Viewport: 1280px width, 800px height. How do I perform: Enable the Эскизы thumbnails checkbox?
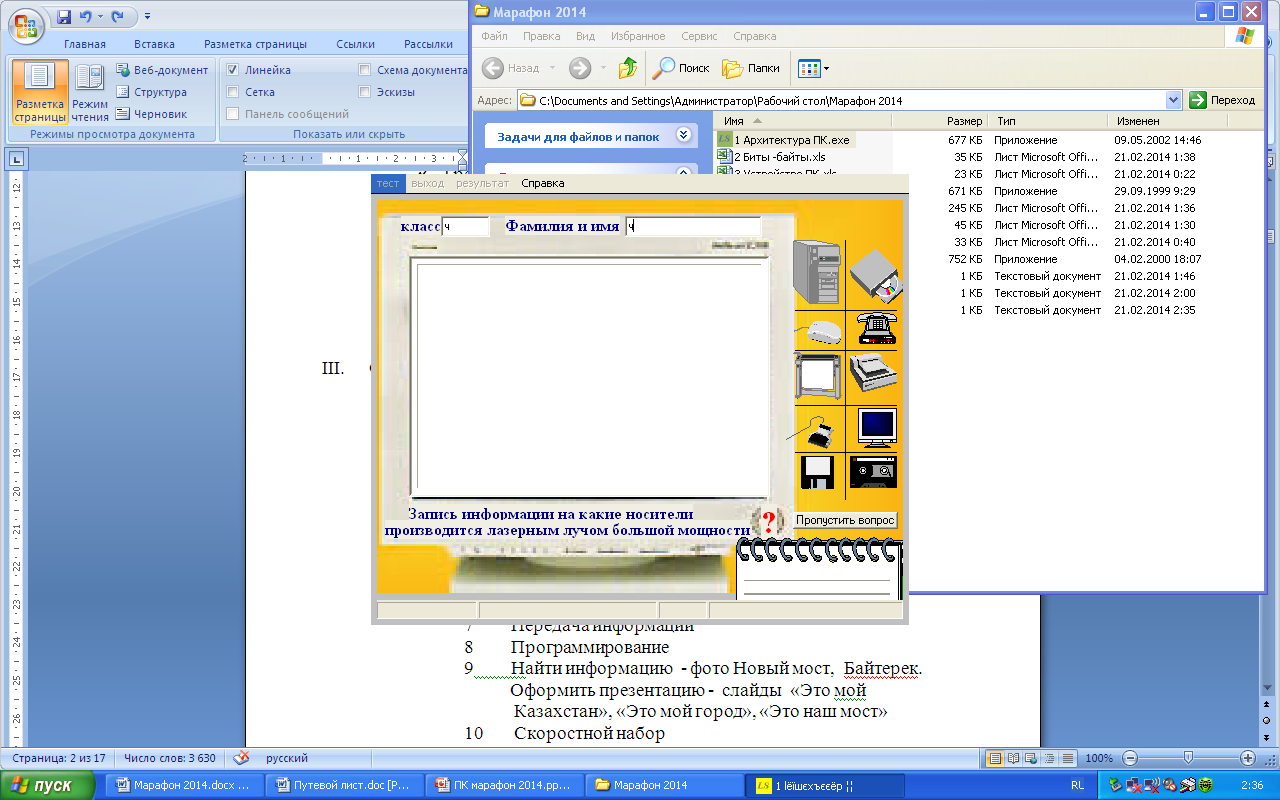[365, 92]
